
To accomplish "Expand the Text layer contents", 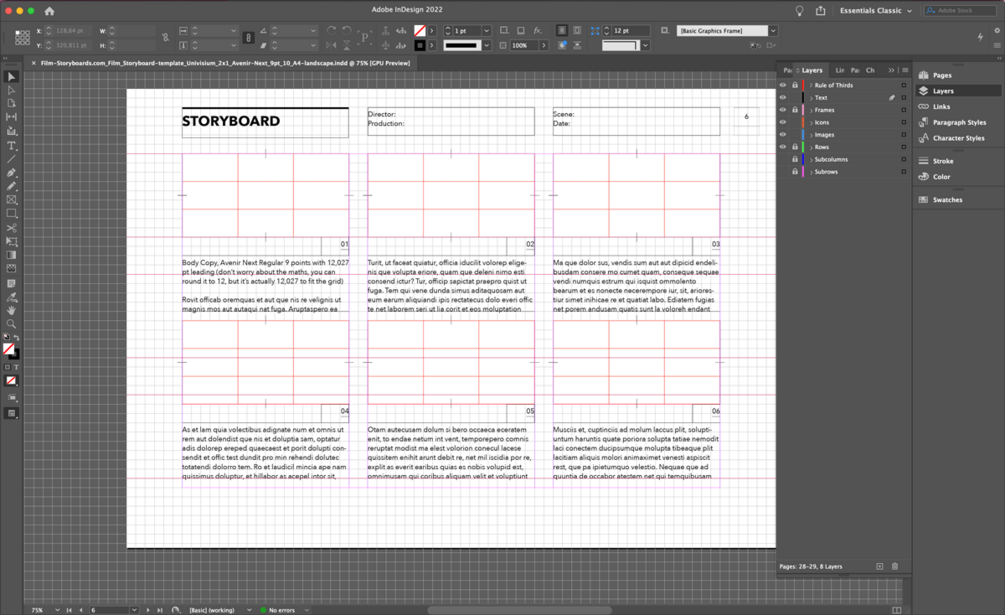I will click(x=811, y=97).
